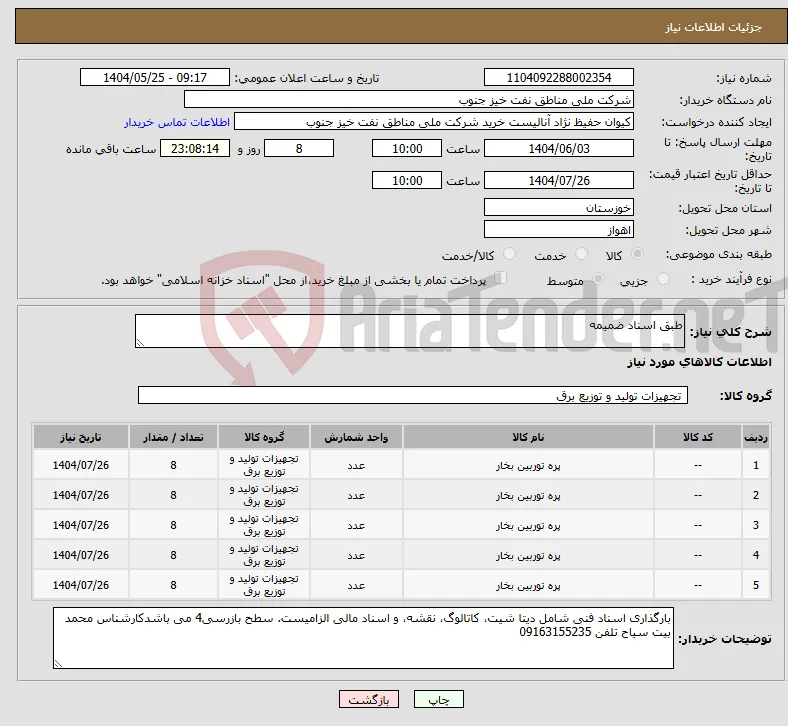Click the شماره نیاز number field
The height and width of the screenshot is (726, 788).
(x=559, y=78)
